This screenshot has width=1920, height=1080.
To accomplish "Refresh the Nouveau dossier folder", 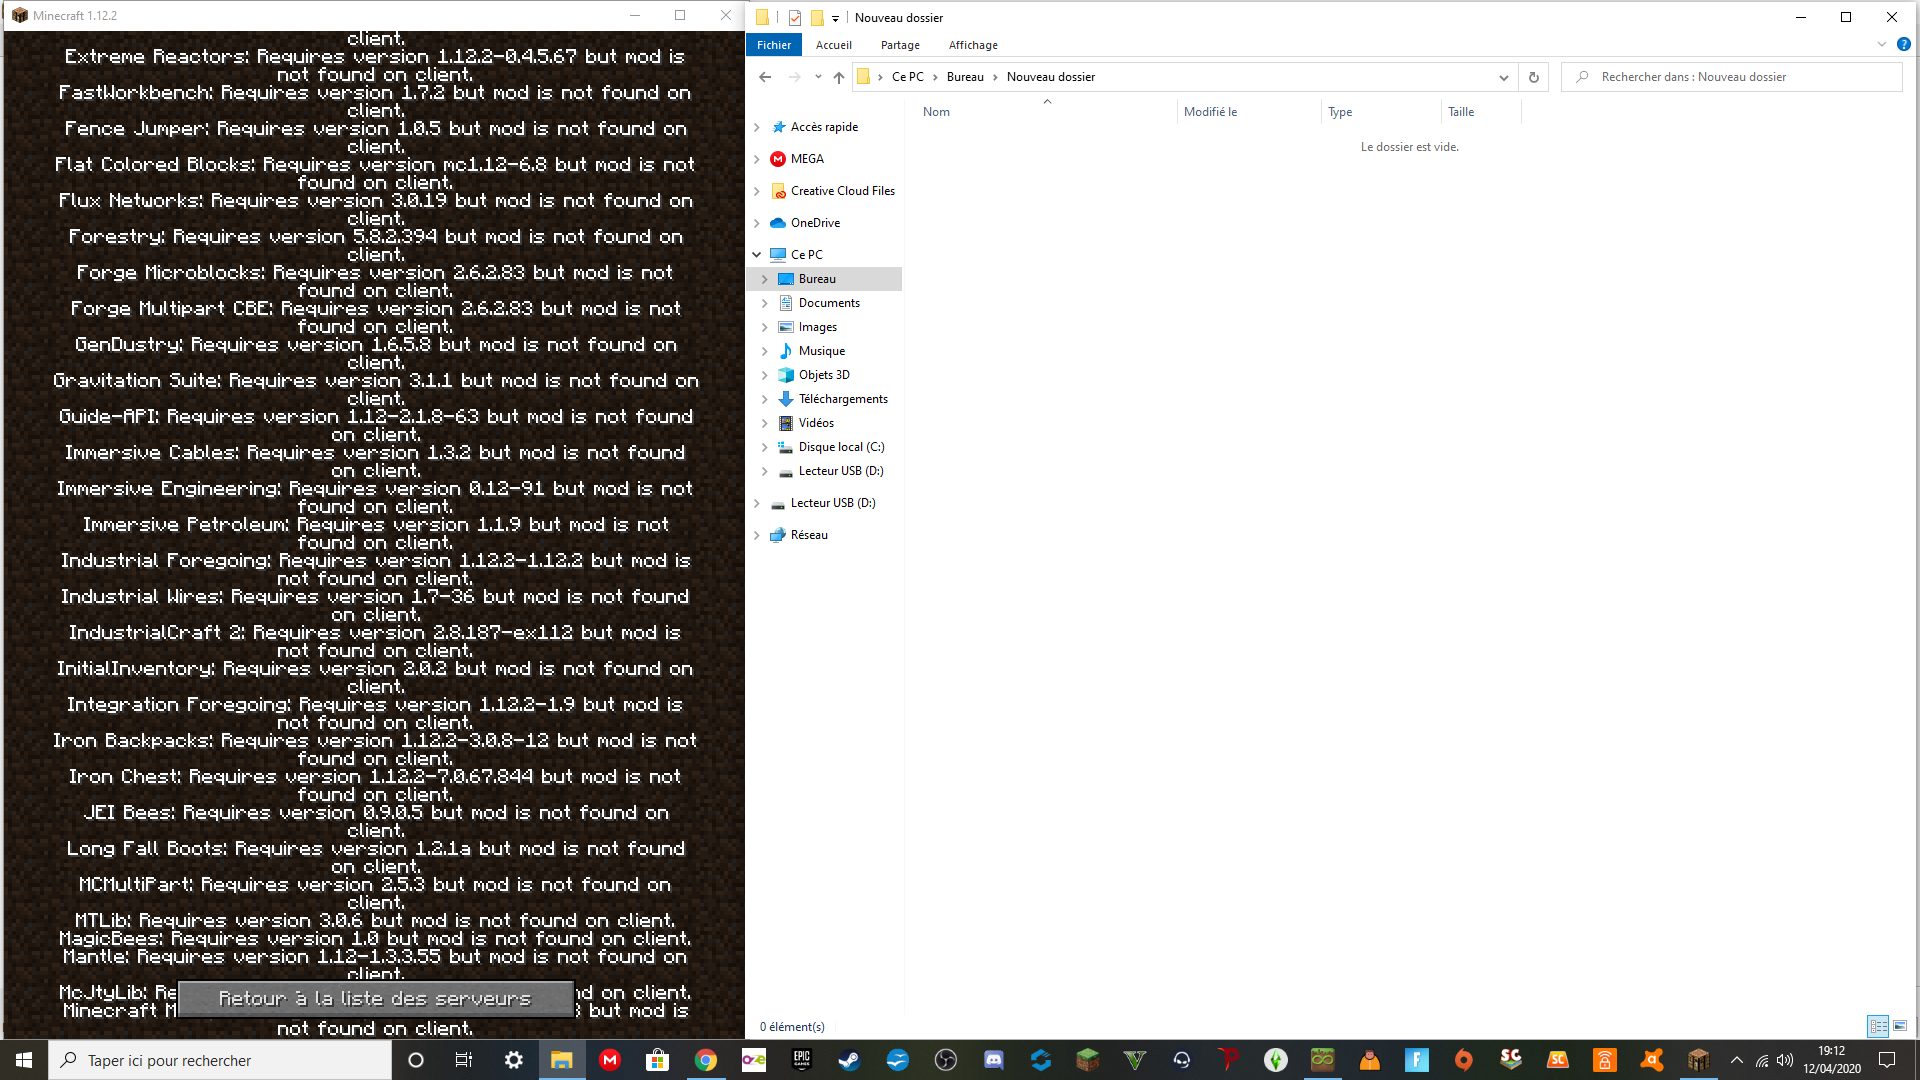I will [x=1533, y=77].
